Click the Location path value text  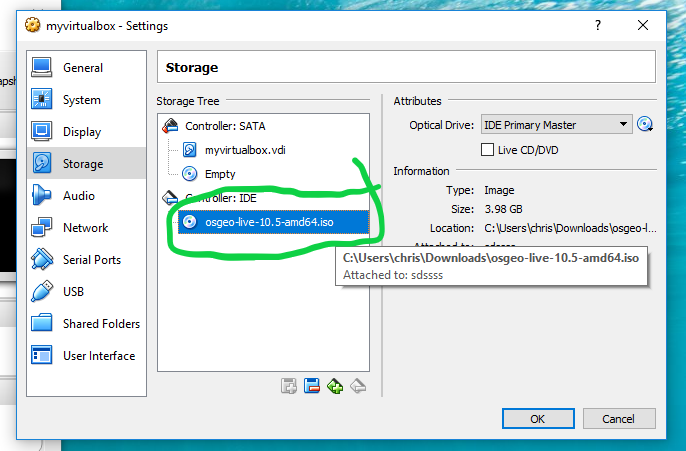[570, 228]
